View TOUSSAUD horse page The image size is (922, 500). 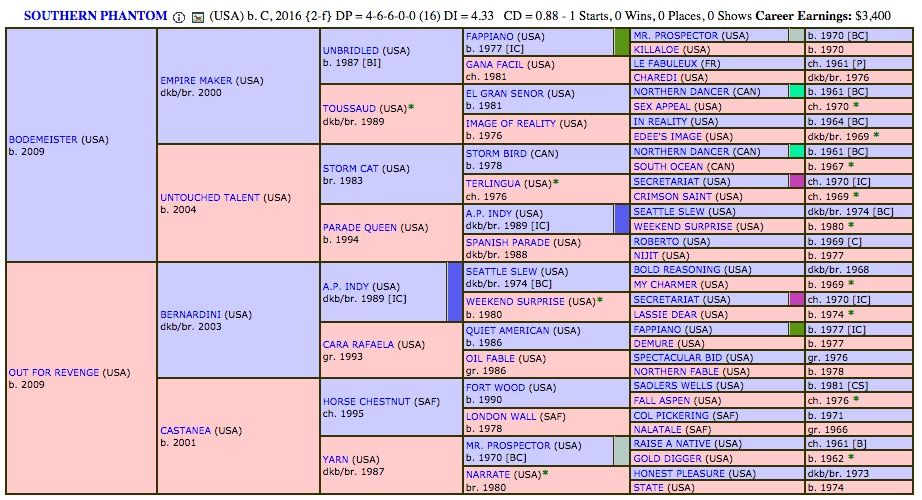tap(349, 109)
